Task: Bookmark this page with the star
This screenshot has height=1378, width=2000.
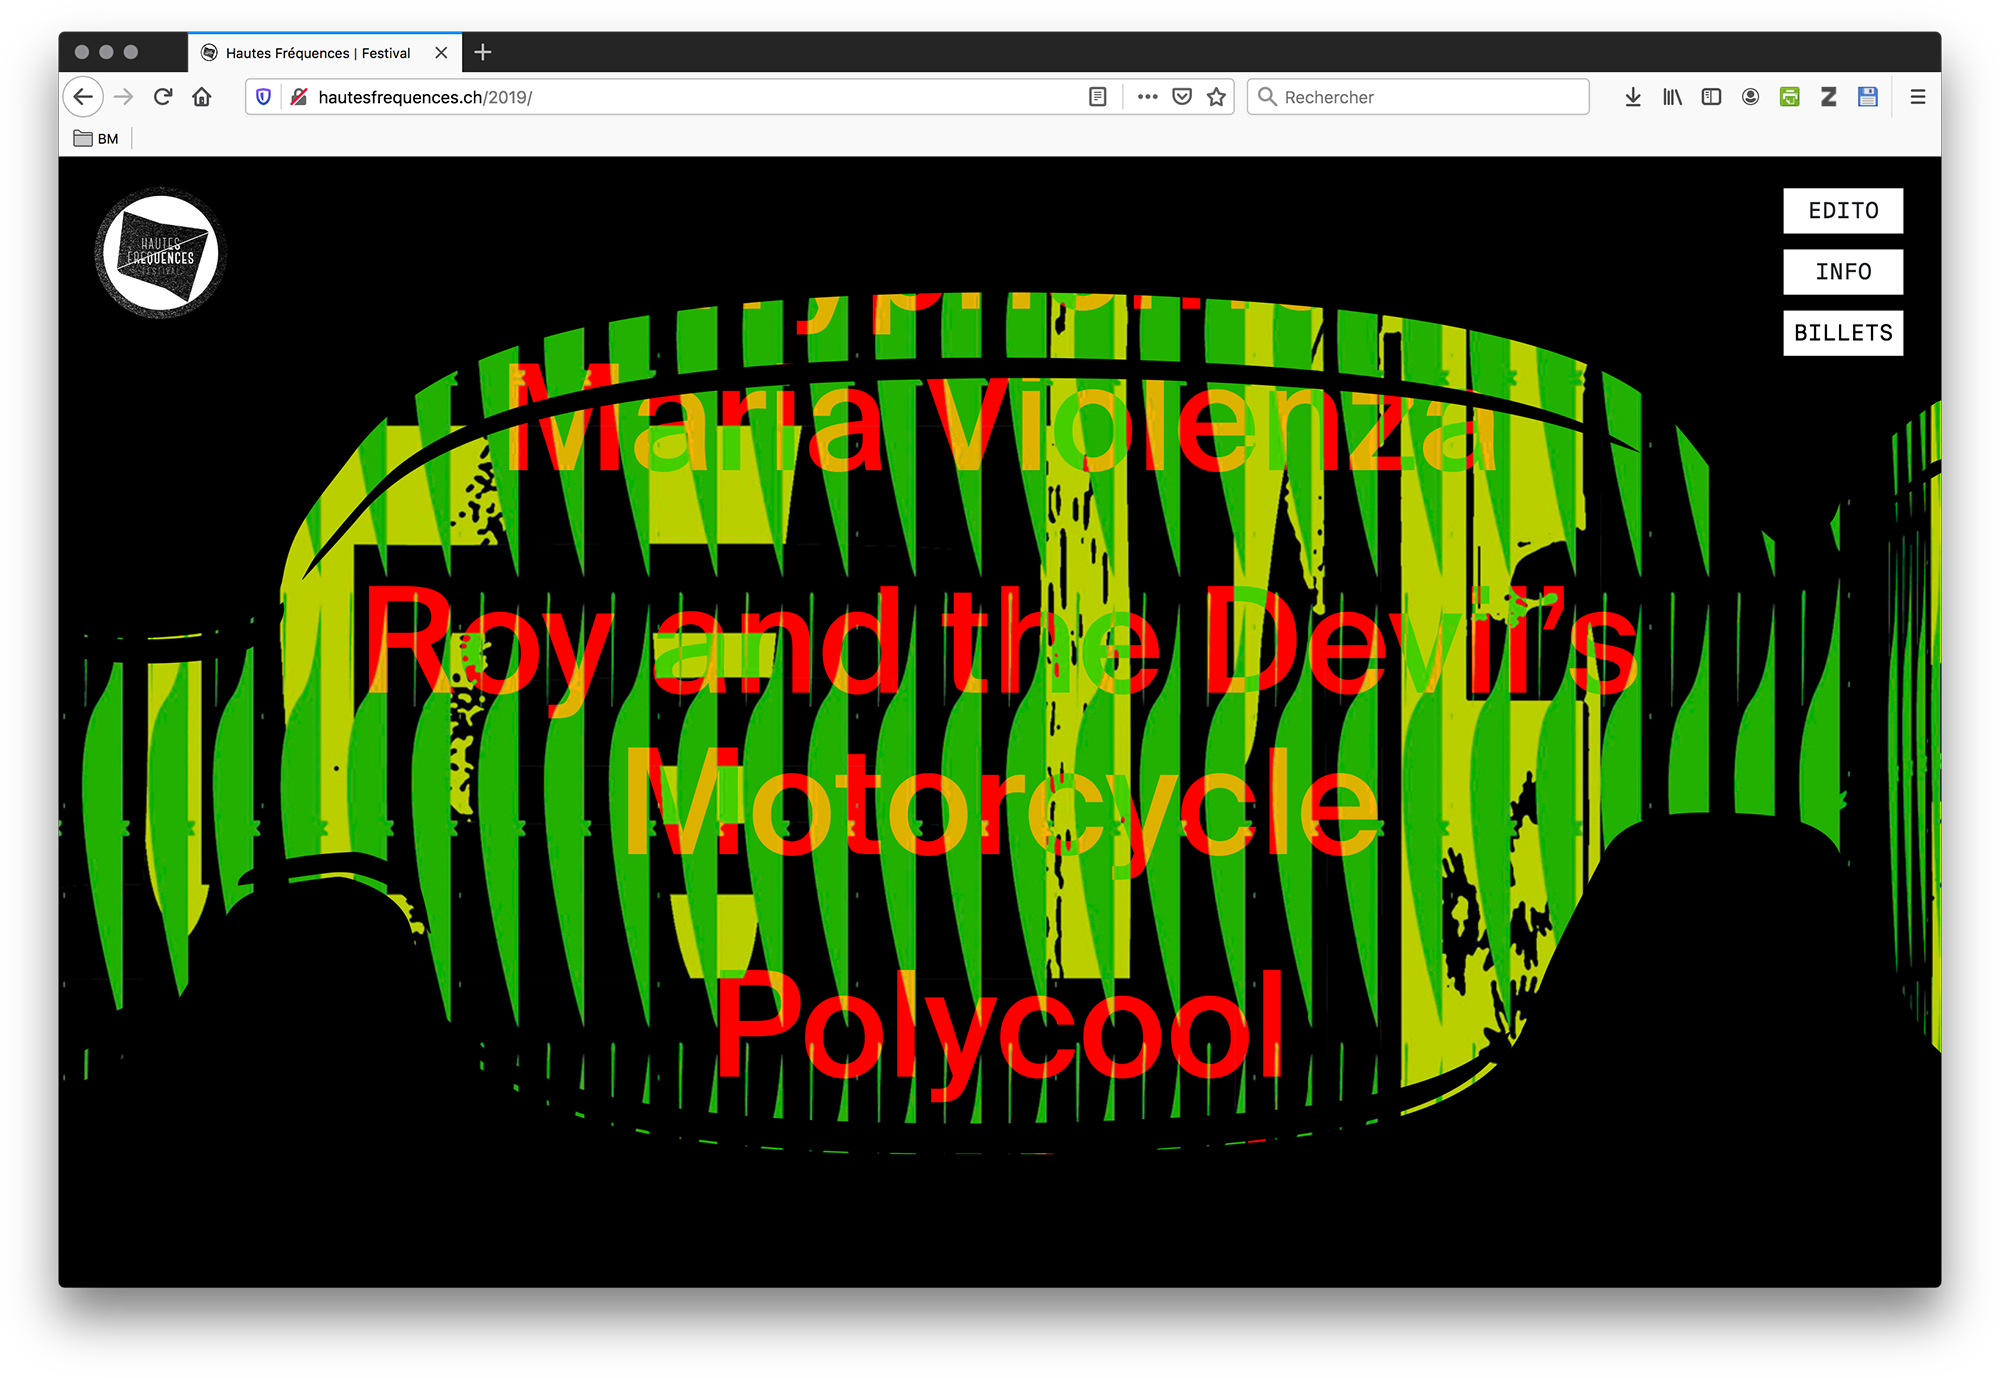Action: (x=1216, y=97)
